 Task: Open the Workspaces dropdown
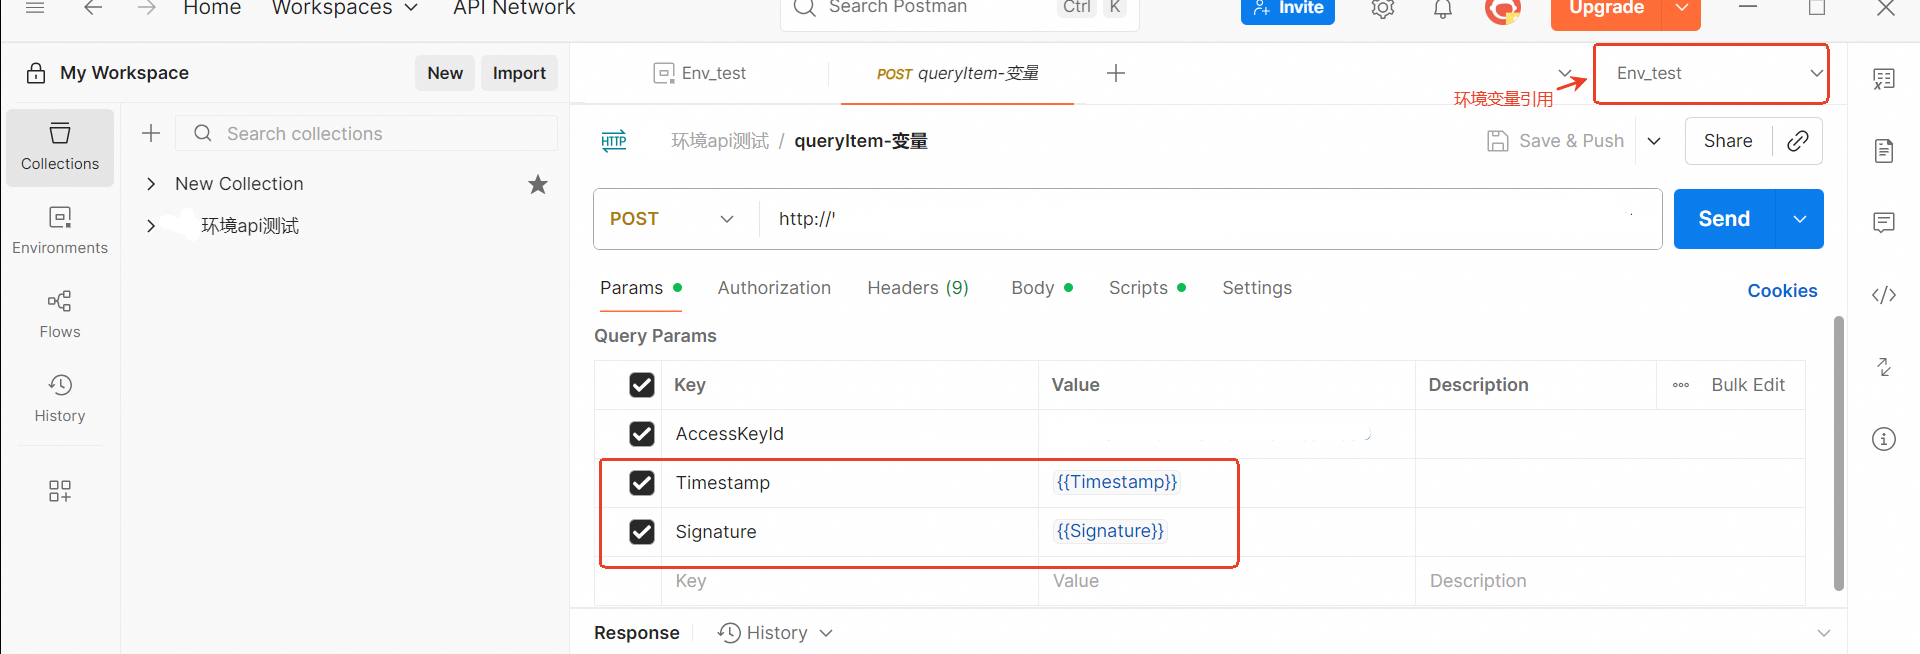click(345, 8)
